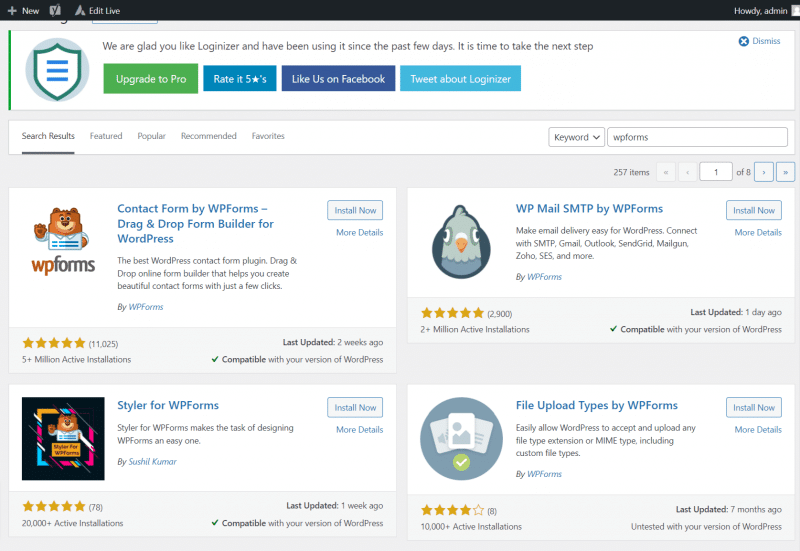Screen dimensions: 800x551
Task: Click the WP Mail SMTP pigeon icon
Action: click(x=461, y=242)
